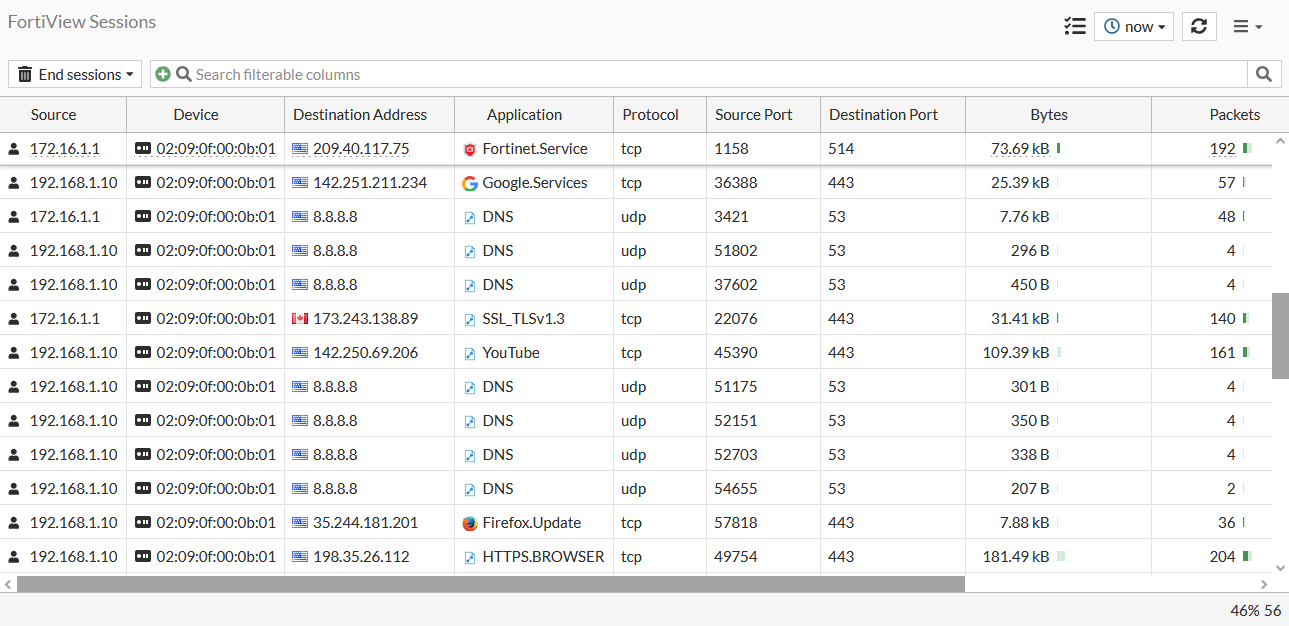Open the column selection checklist icon
1289x626 pixels.
pos(1075,26)
